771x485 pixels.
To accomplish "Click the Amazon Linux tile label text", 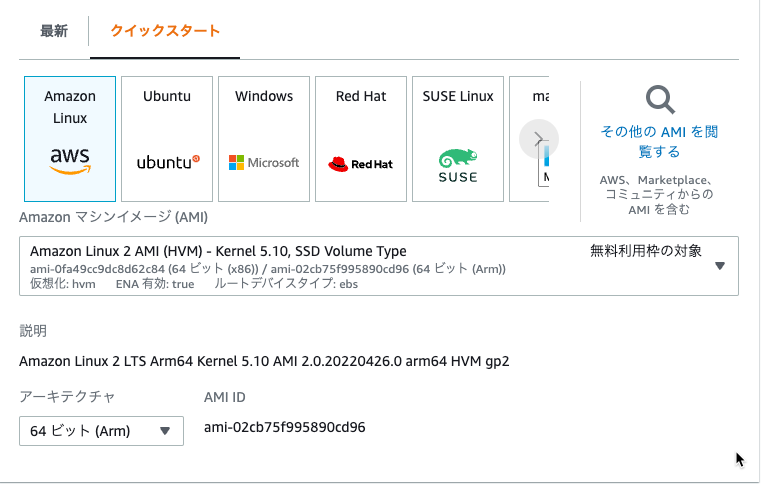I will [70, 107].
